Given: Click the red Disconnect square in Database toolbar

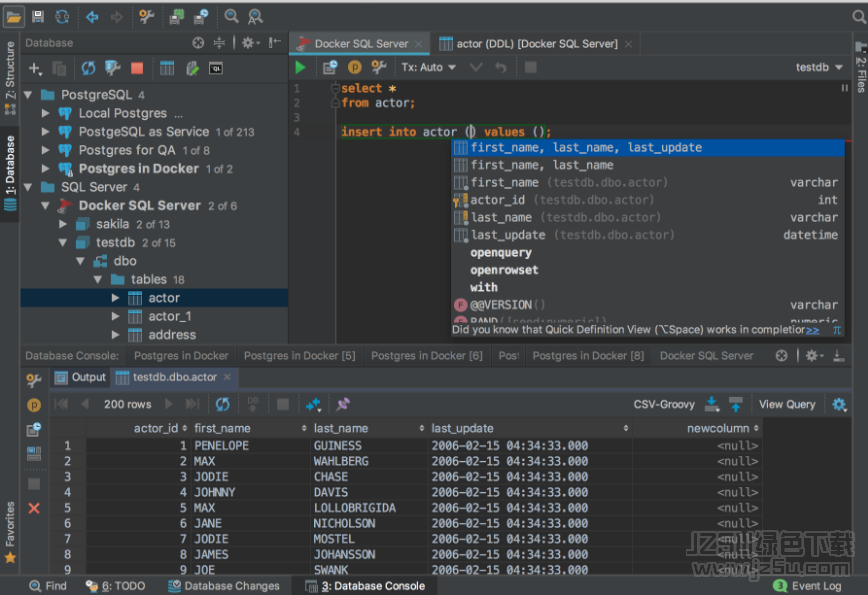Looking at the screenshot, I should click(137, 68).
